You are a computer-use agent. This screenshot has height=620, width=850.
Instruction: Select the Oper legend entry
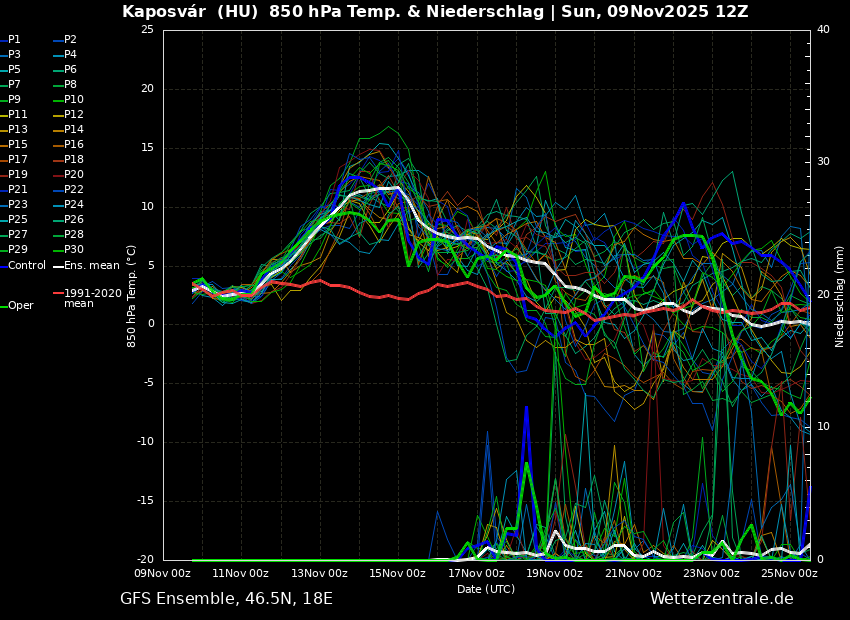coord(20,306)
